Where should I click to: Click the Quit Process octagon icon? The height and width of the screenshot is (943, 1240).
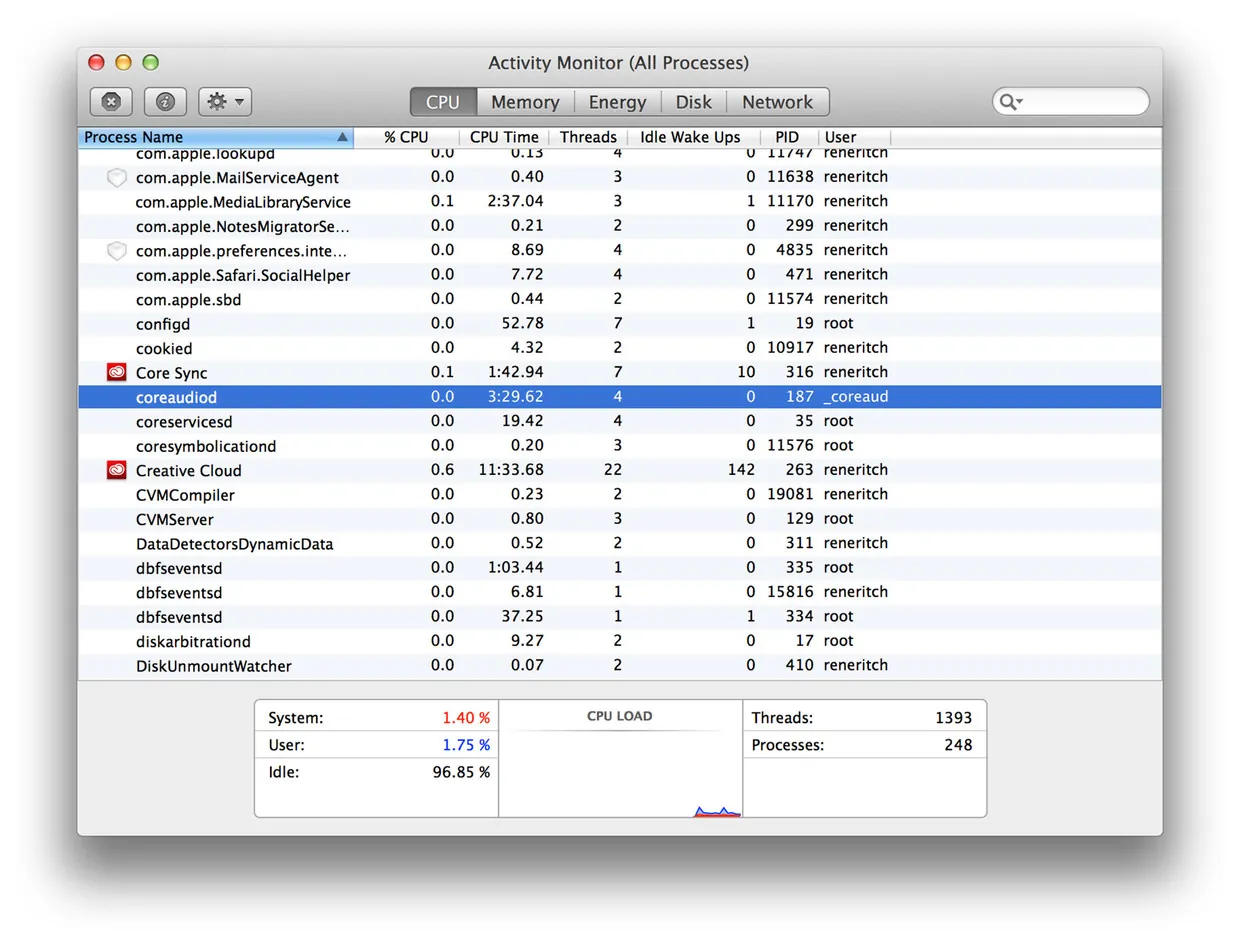tap(111, 101)
